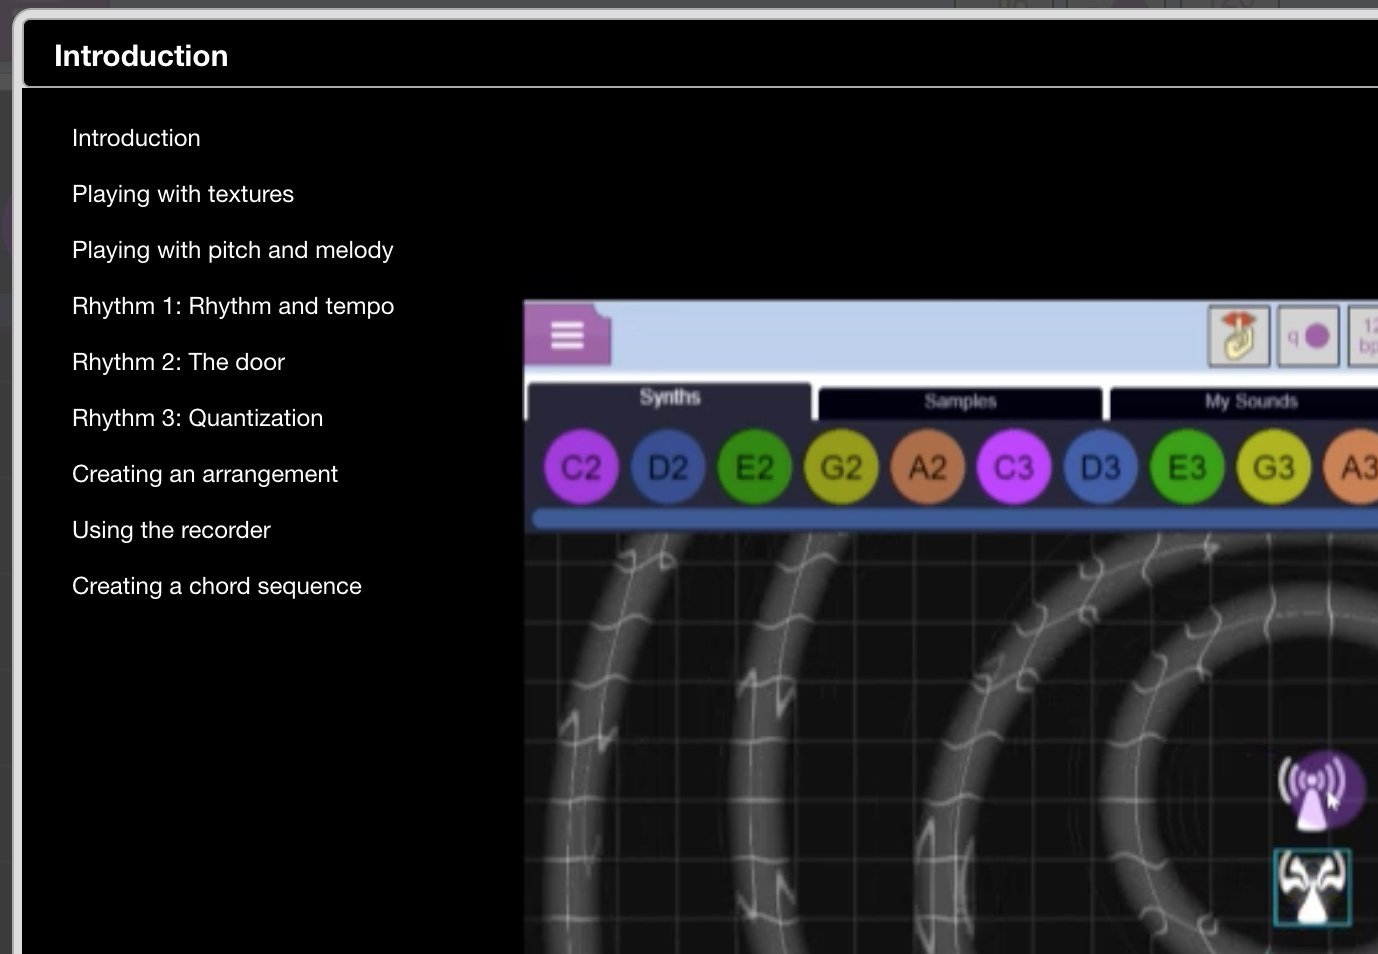The image size is (1378, 954).
Task: Click the quantize q dot button
Action: pyautogui.click(x=1309, y=336)
